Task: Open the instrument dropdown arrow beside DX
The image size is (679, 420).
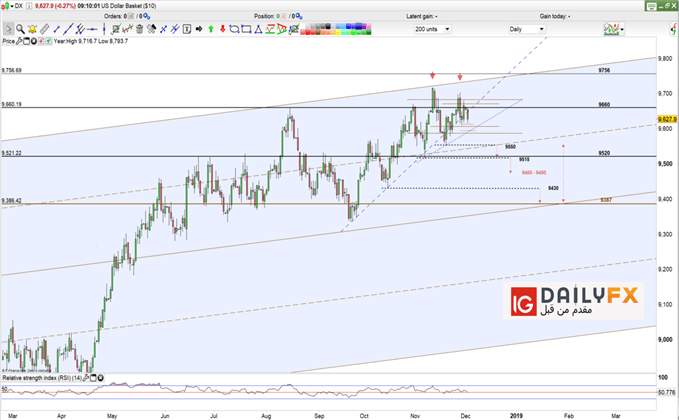Action: (x=12, y=6)
